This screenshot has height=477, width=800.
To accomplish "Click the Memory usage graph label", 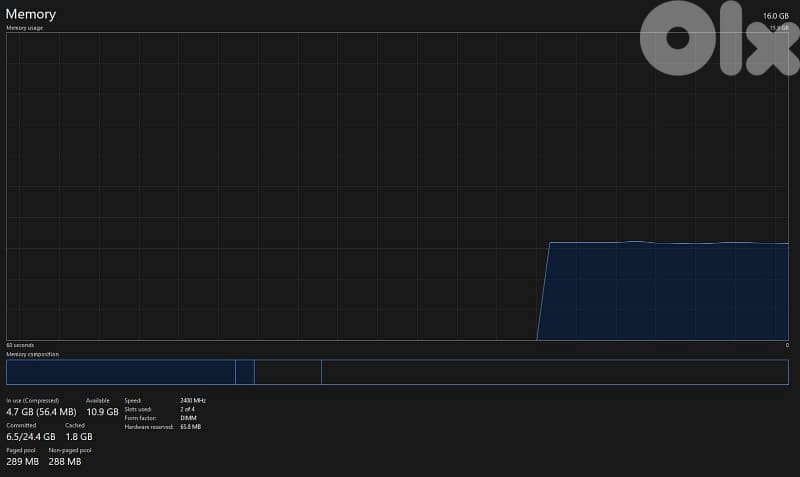I will 25,28.
